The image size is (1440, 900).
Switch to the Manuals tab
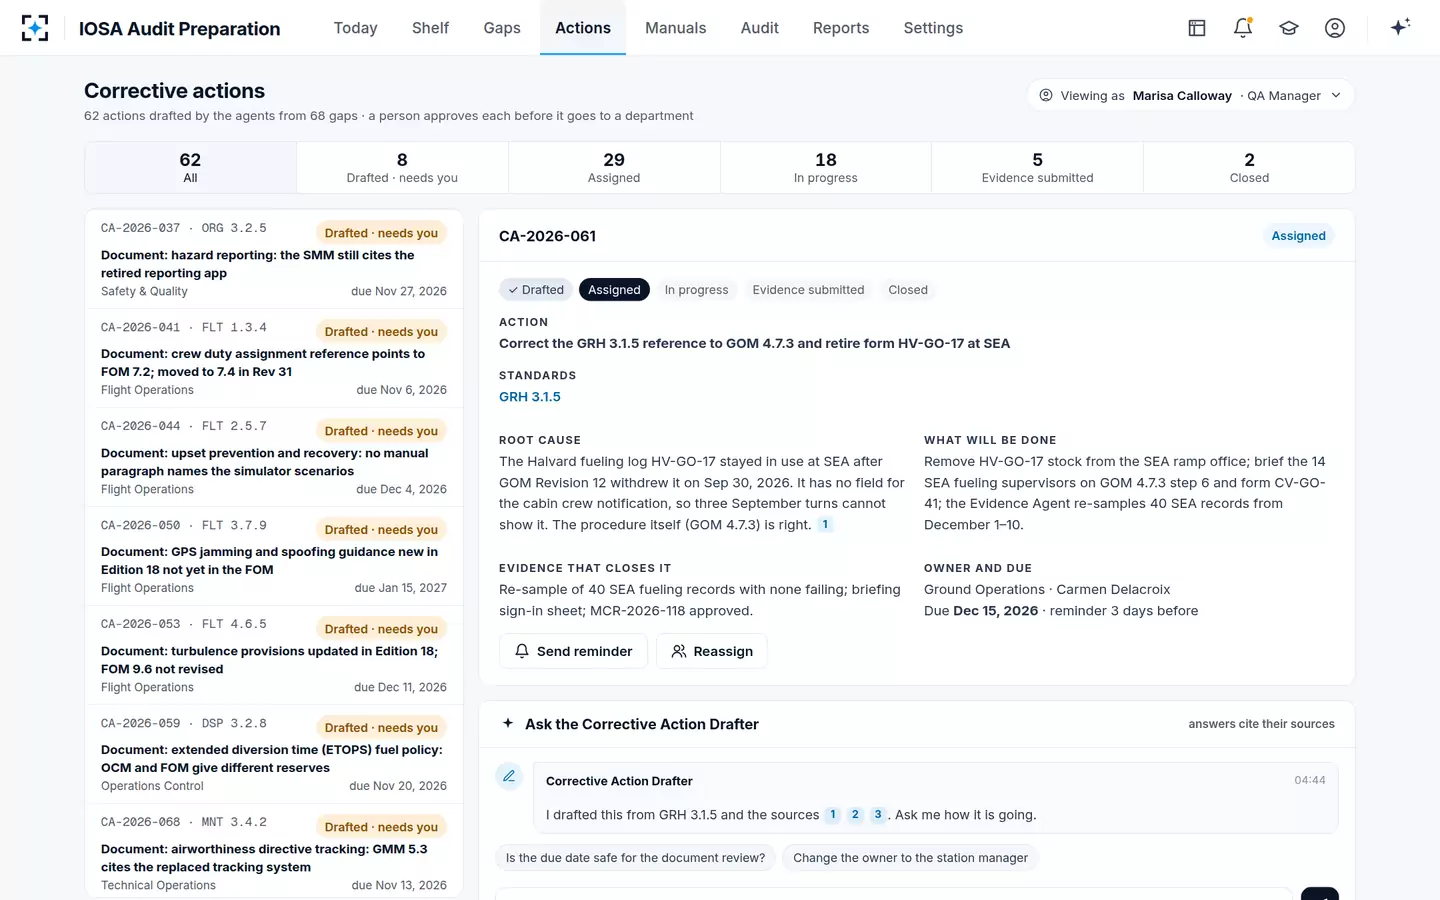[x=676, y=28]
